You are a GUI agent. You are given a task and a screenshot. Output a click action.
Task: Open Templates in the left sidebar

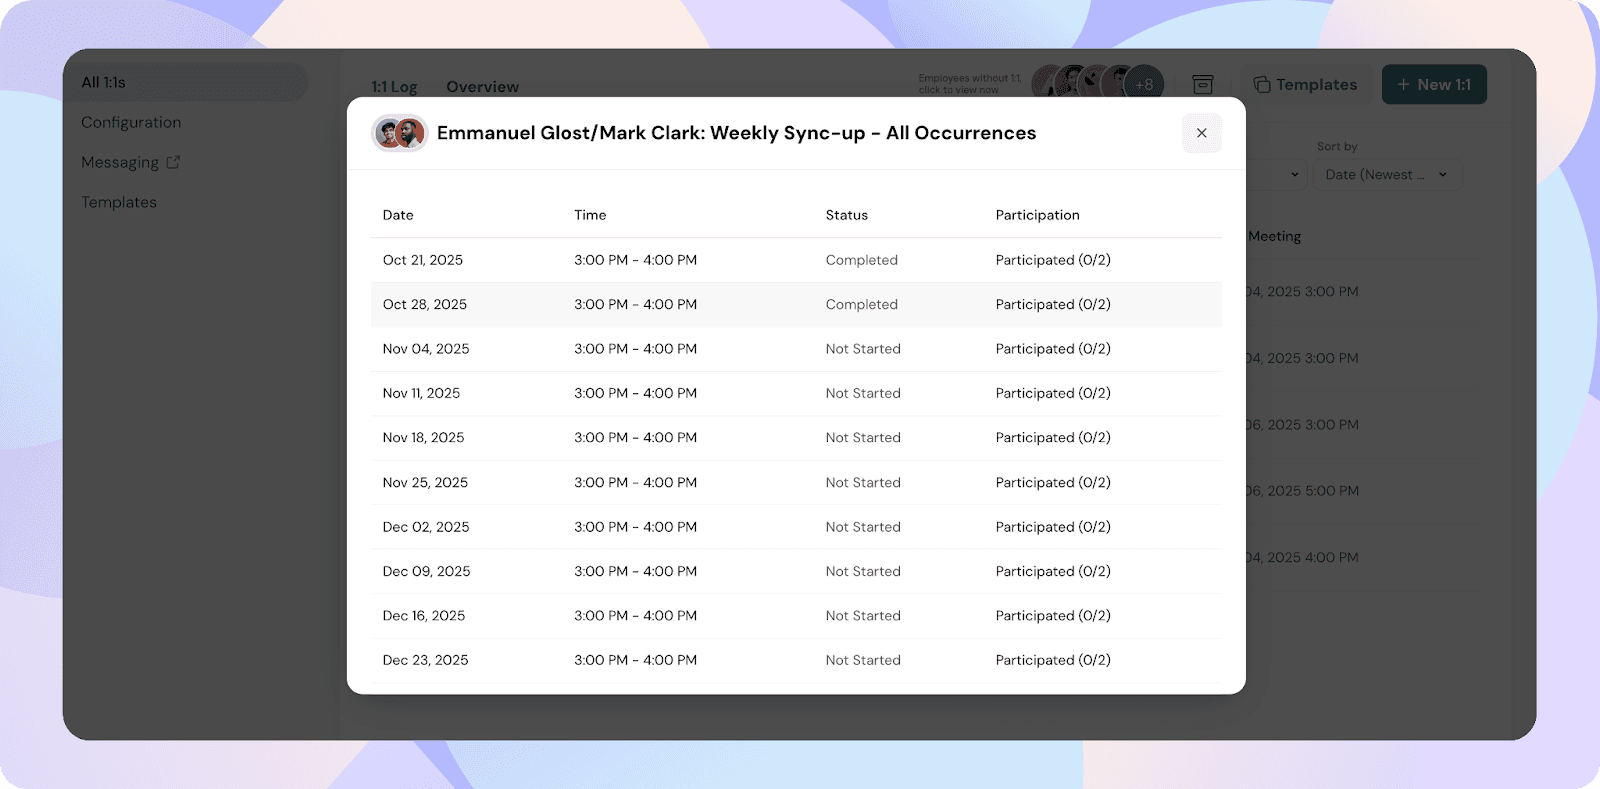(119, 203)
